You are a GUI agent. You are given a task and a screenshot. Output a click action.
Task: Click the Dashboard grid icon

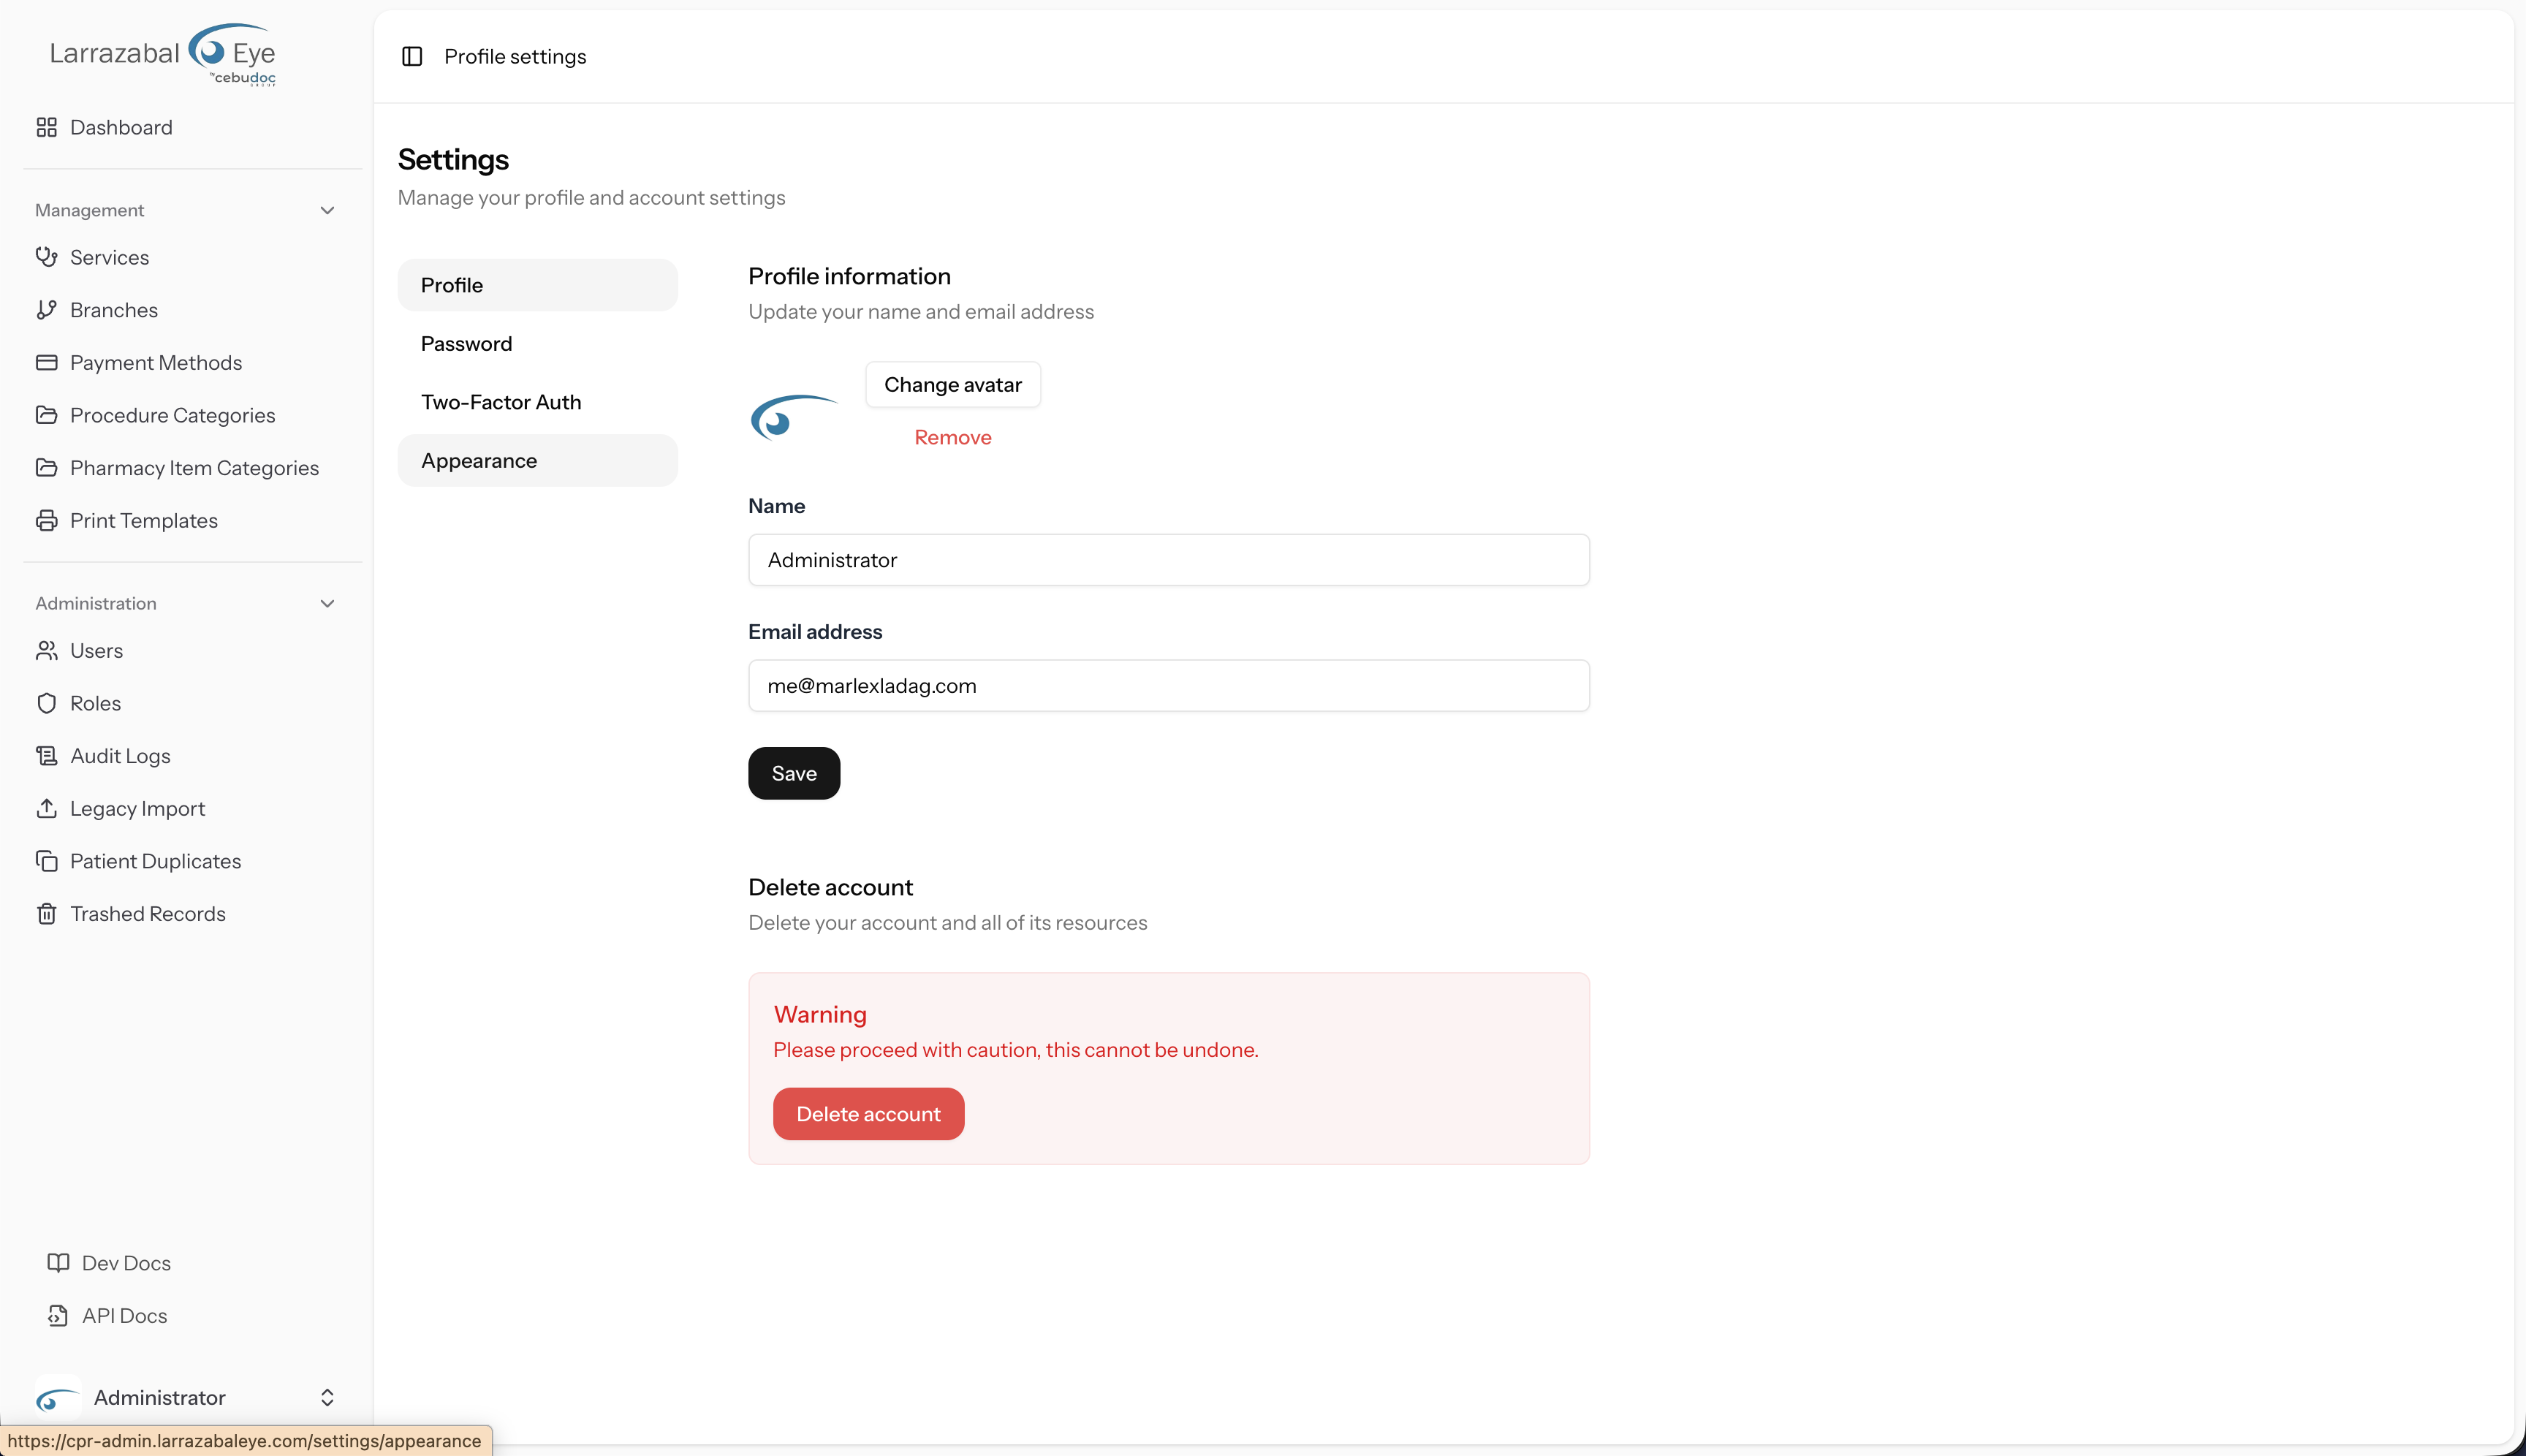[x=46, y=127]
